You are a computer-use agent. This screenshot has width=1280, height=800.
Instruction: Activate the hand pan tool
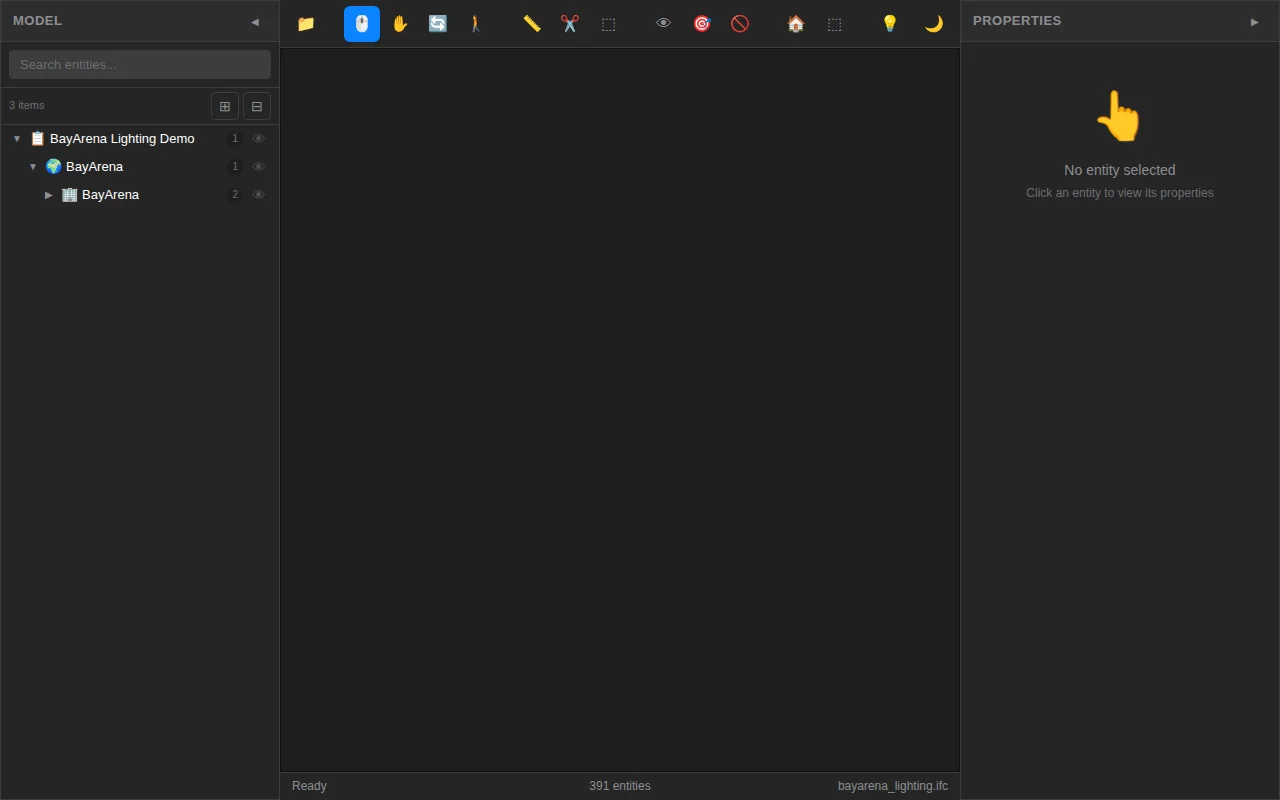[x=400, y=24]
